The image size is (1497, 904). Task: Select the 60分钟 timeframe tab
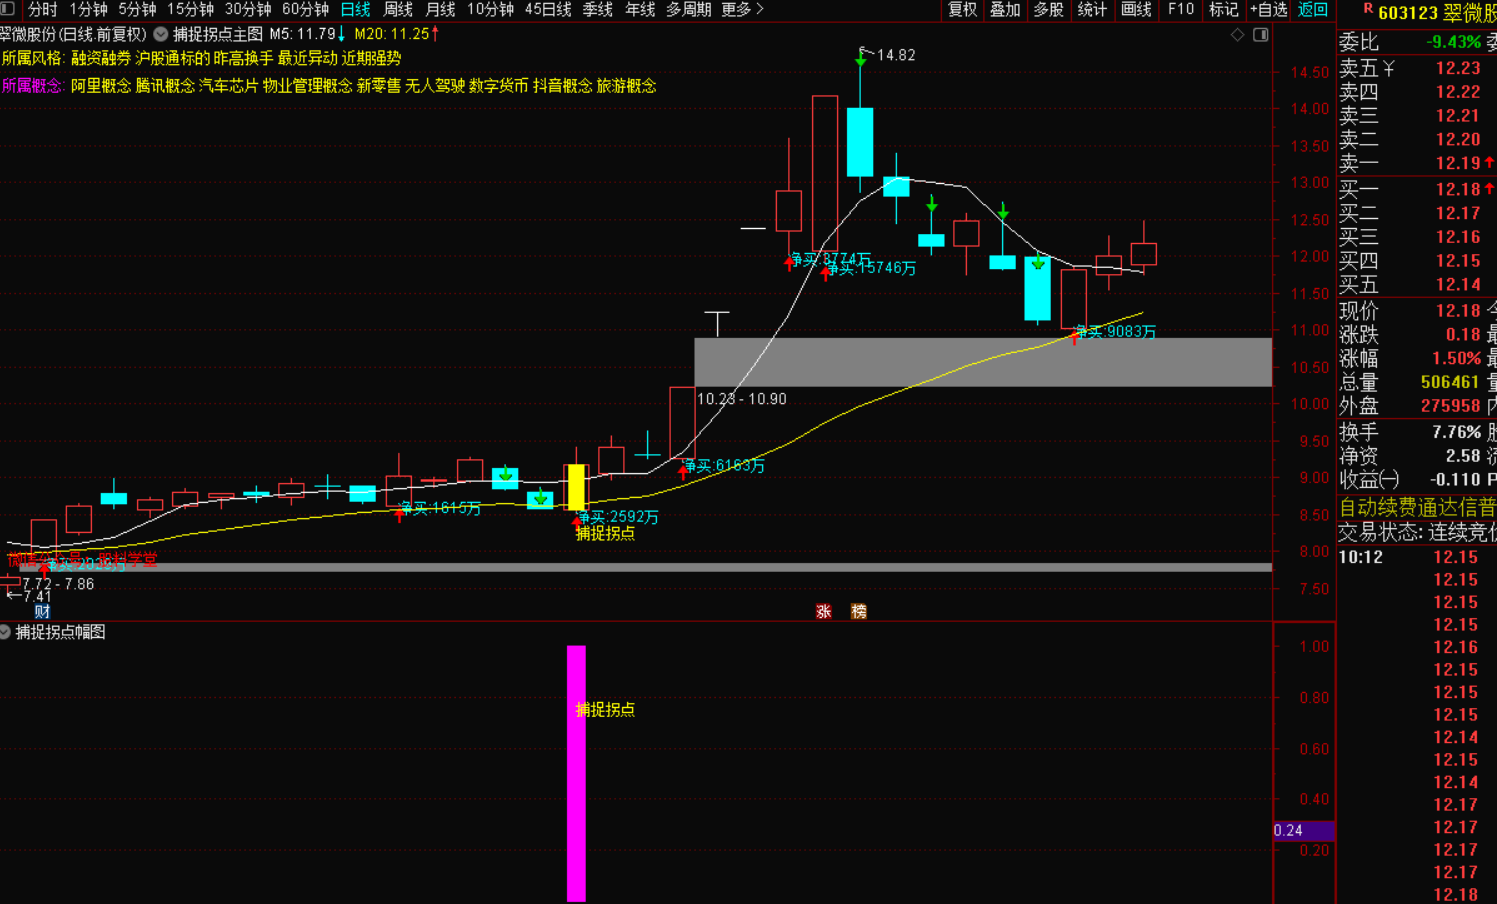(x=305, y=9)
